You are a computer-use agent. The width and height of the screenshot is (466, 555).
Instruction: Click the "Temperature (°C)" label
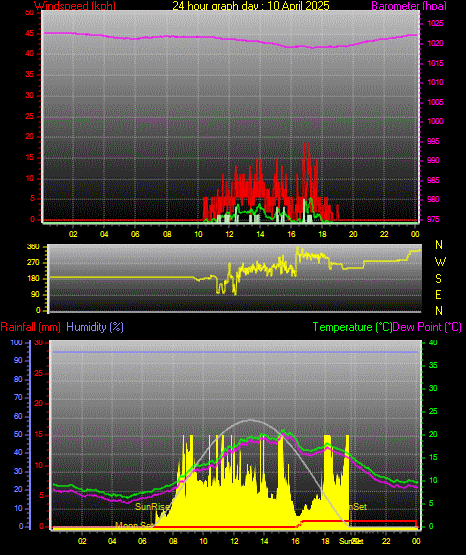(352, 327)
